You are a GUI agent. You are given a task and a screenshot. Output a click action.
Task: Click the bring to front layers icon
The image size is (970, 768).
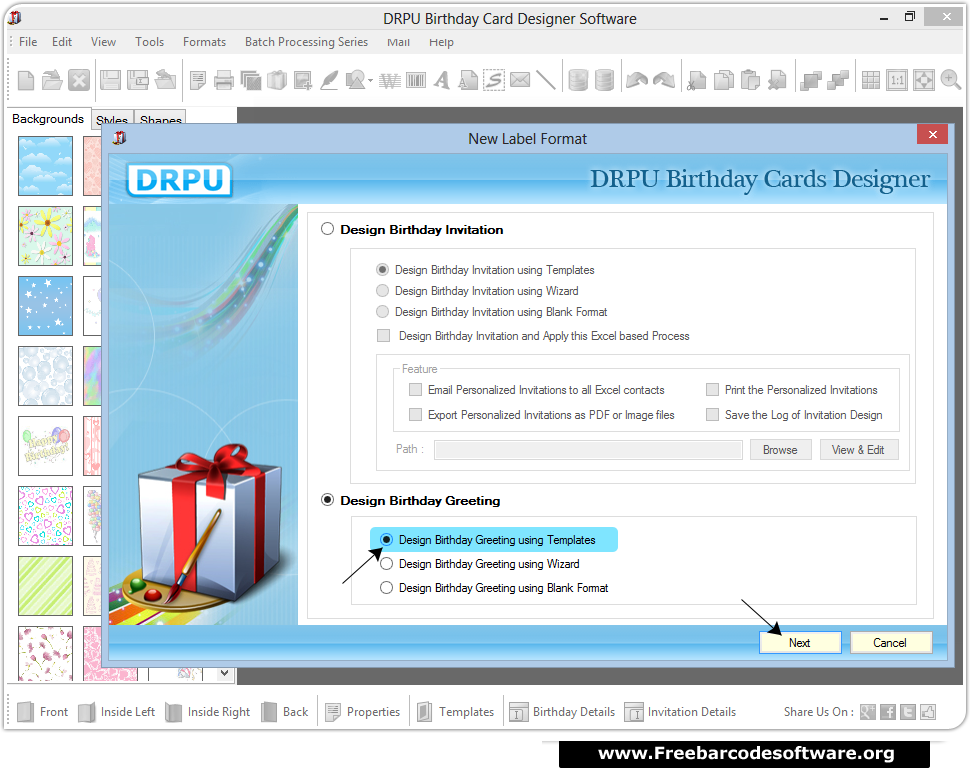click(810, 80)
